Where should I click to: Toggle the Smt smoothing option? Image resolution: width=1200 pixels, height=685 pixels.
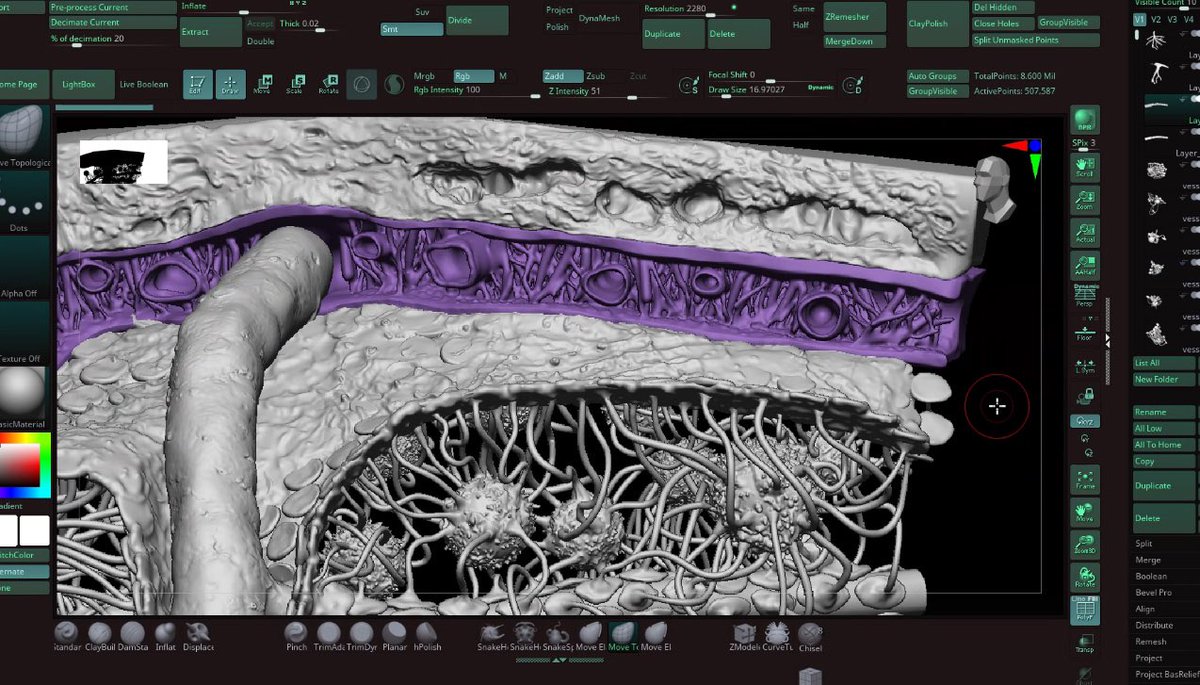[x=412, y=29]
